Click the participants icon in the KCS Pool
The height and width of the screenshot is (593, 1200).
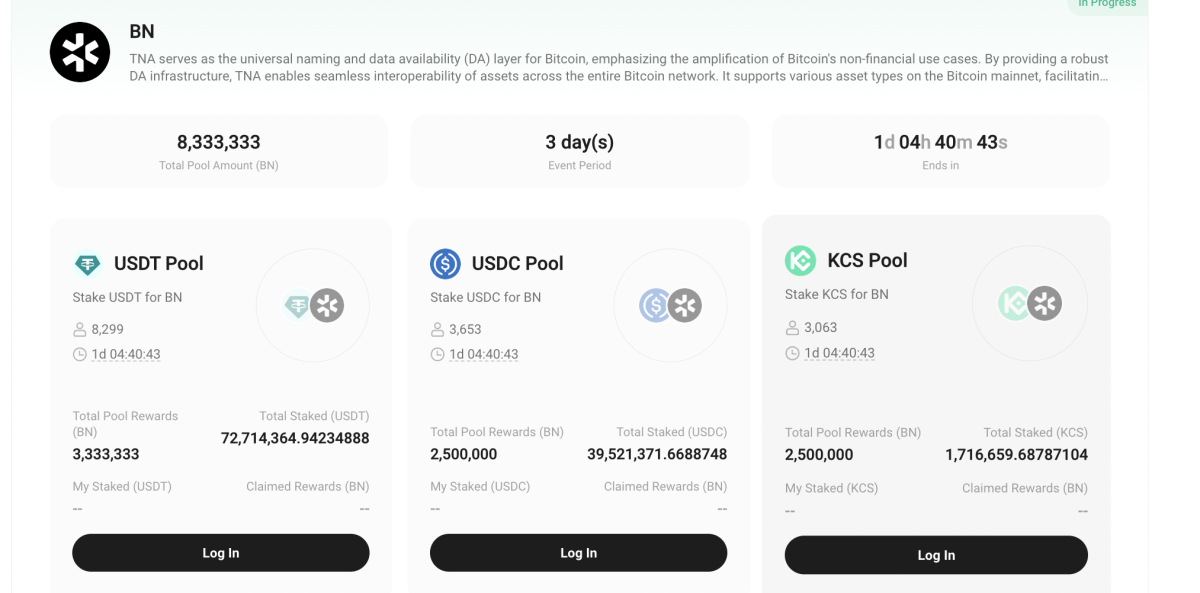pyautogui.click(x=791, y=327)
